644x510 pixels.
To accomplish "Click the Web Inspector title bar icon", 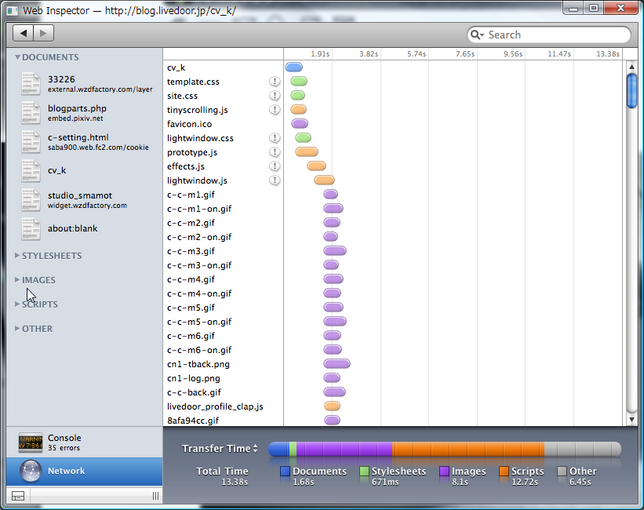I will [12, 10].
